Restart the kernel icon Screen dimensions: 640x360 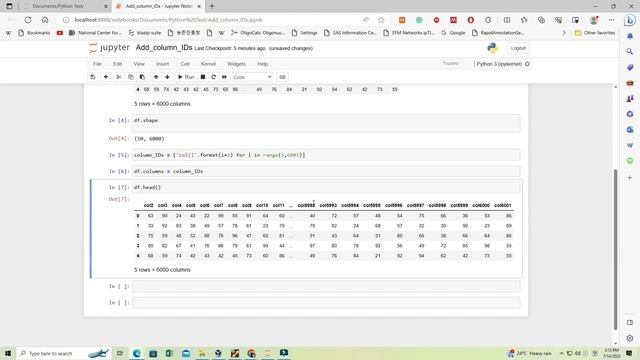[213, 77]
